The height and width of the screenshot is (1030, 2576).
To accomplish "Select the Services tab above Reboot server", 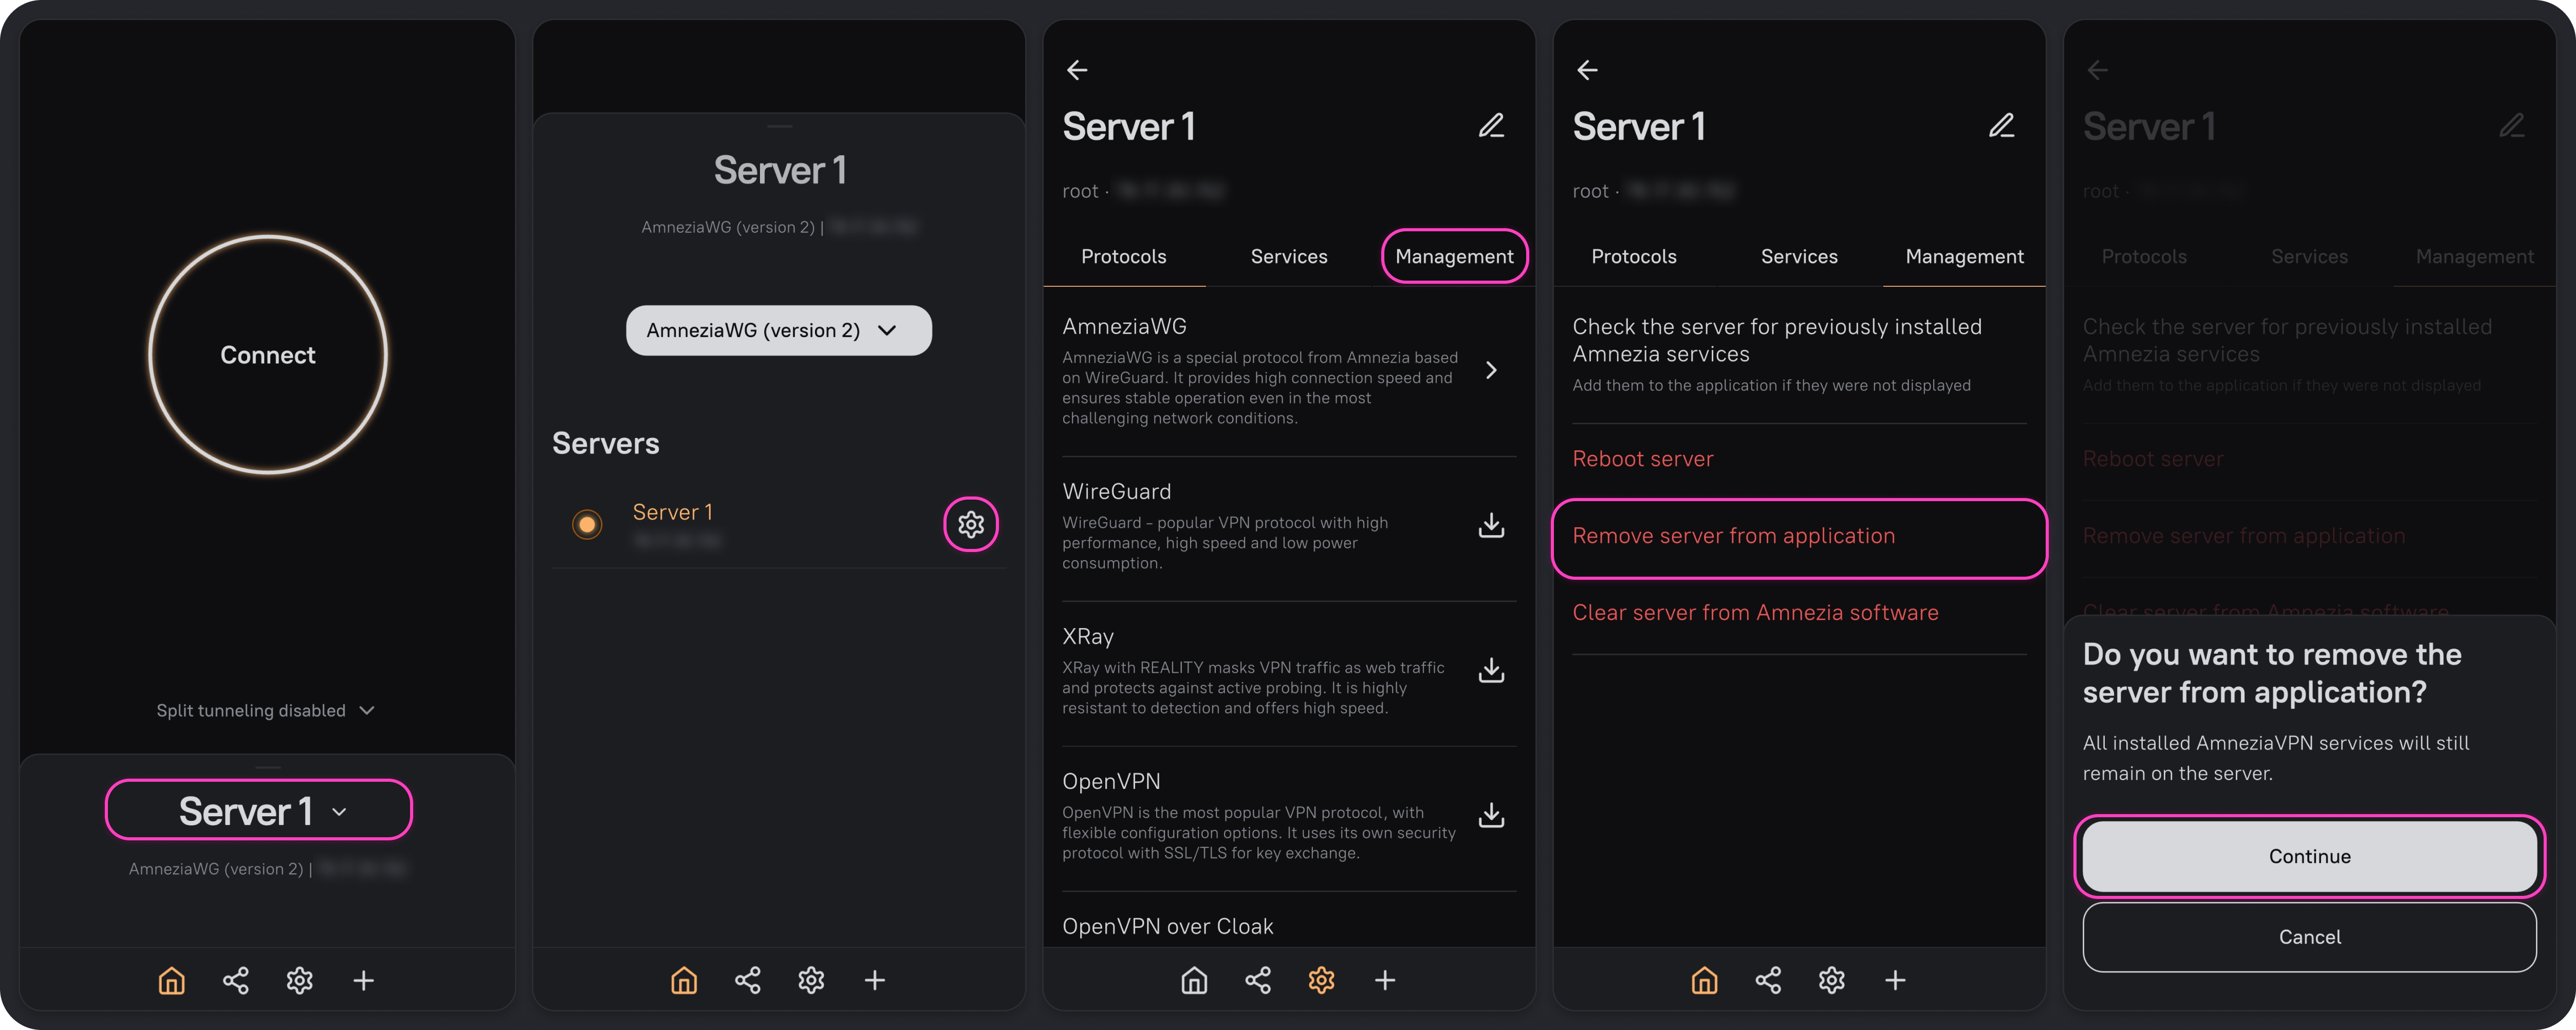I will pyautogui.click(x=1799, y=257).
